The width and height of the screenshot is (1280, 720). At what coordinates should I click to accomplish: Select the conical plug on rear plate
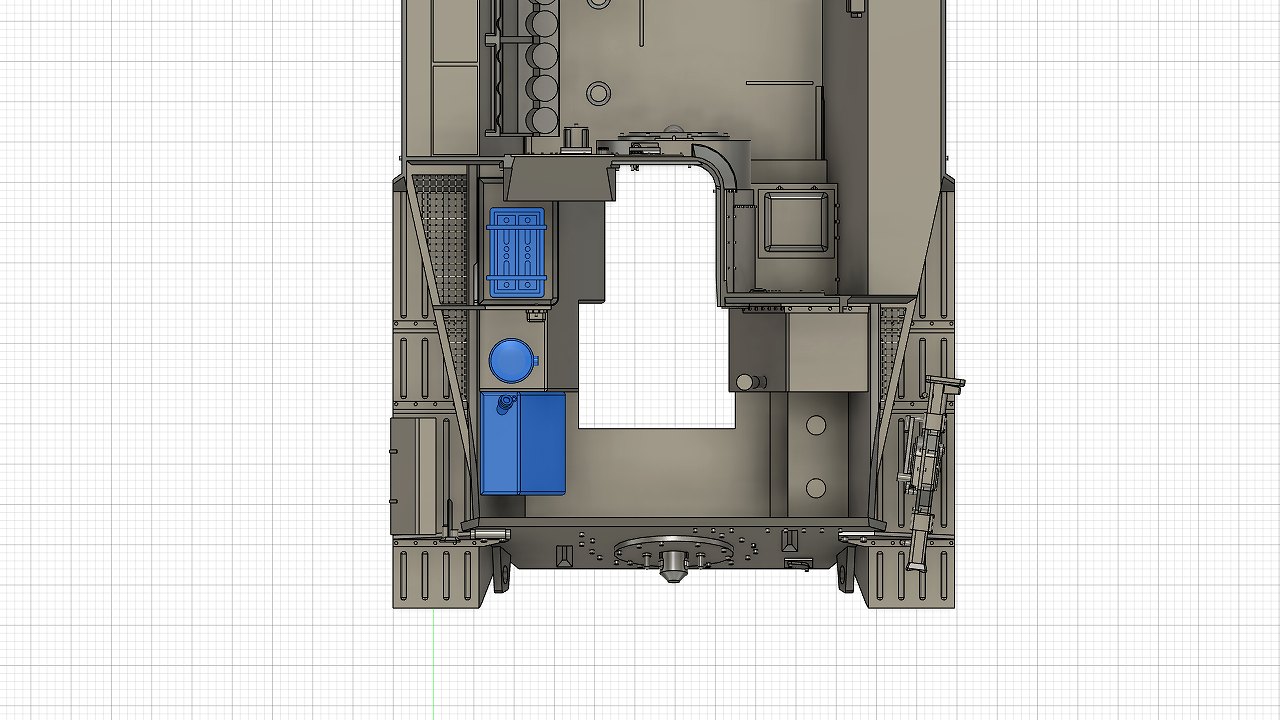(672, 567)
